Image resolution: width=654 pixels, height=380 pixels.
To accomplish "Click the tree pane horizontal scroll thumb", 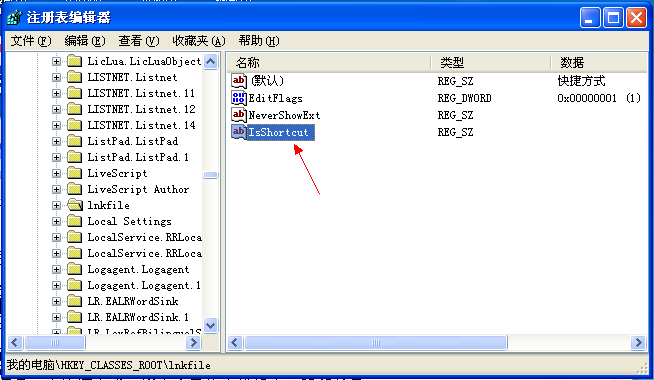I will [x=55, y=342].
